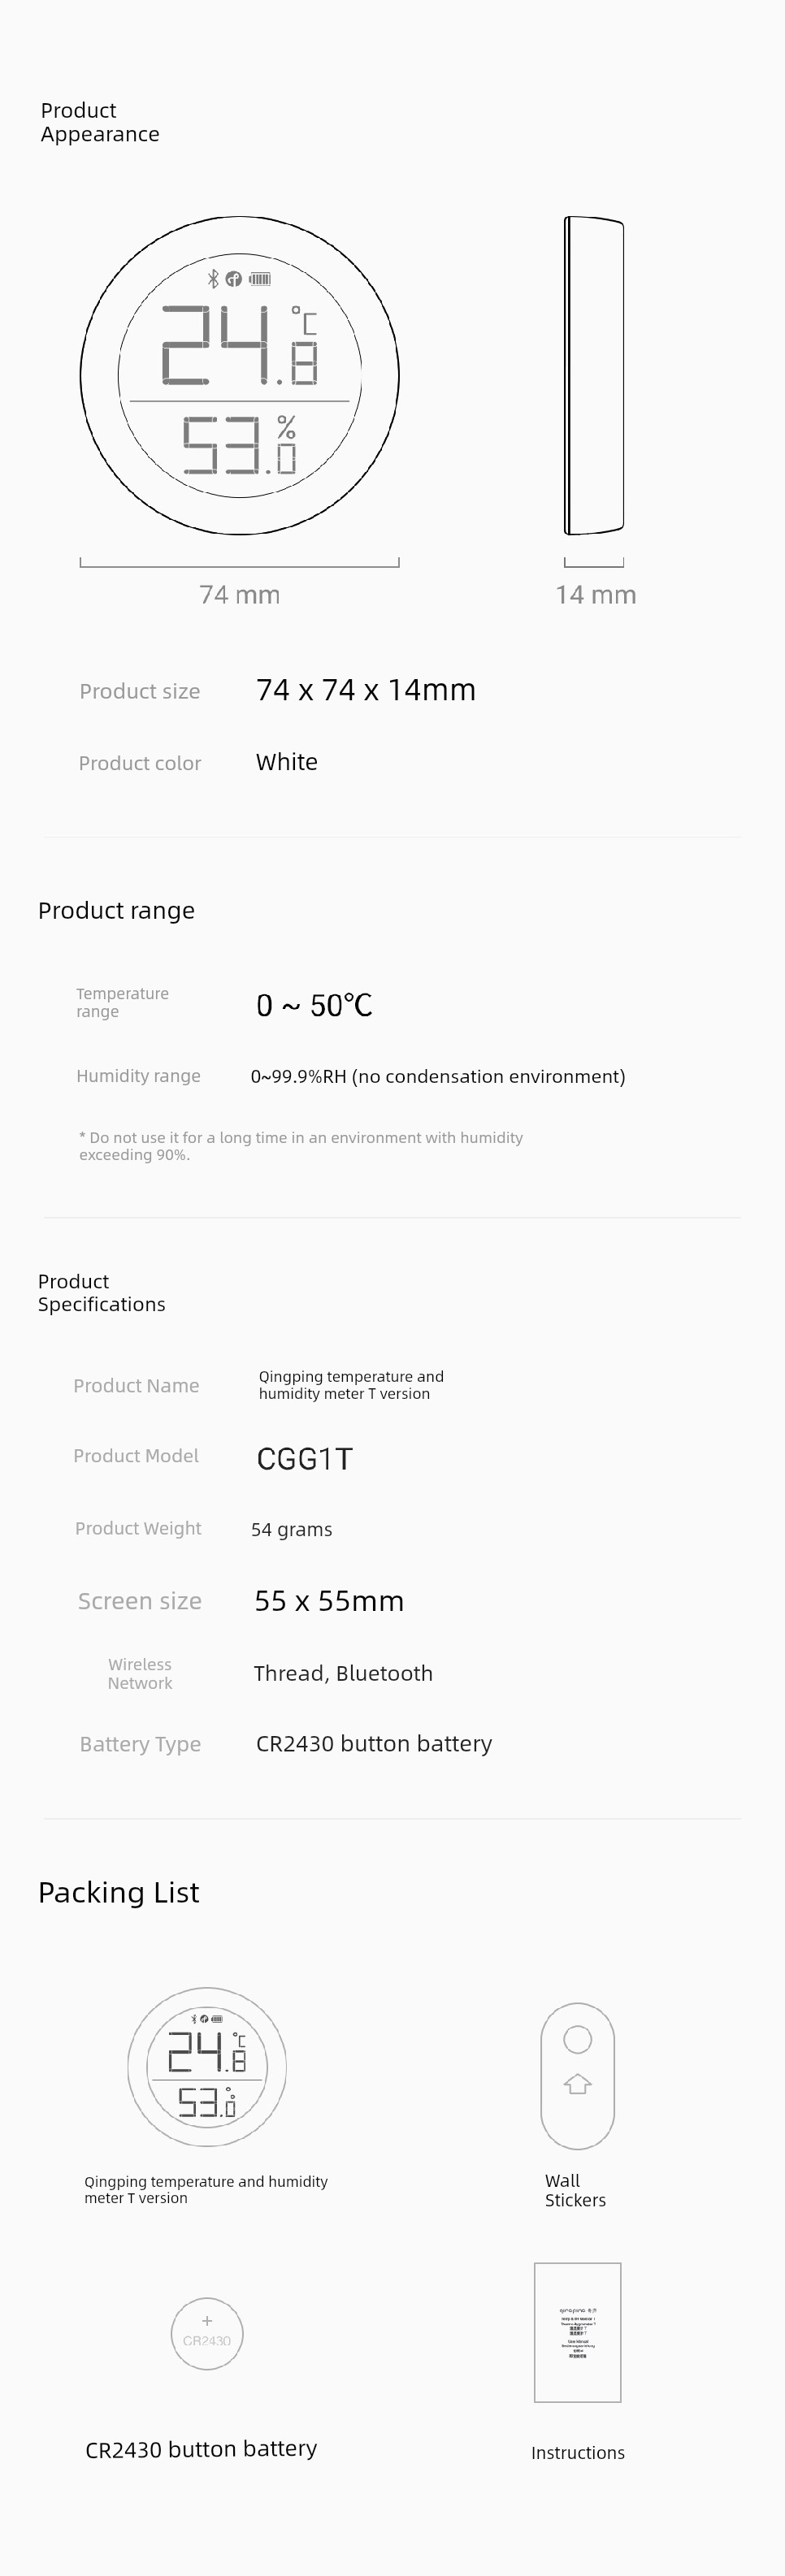Click the upward arrow on the wall sticker
Image resolution: width=785 pixels, height=2576 pixels.
point(578,2084)
